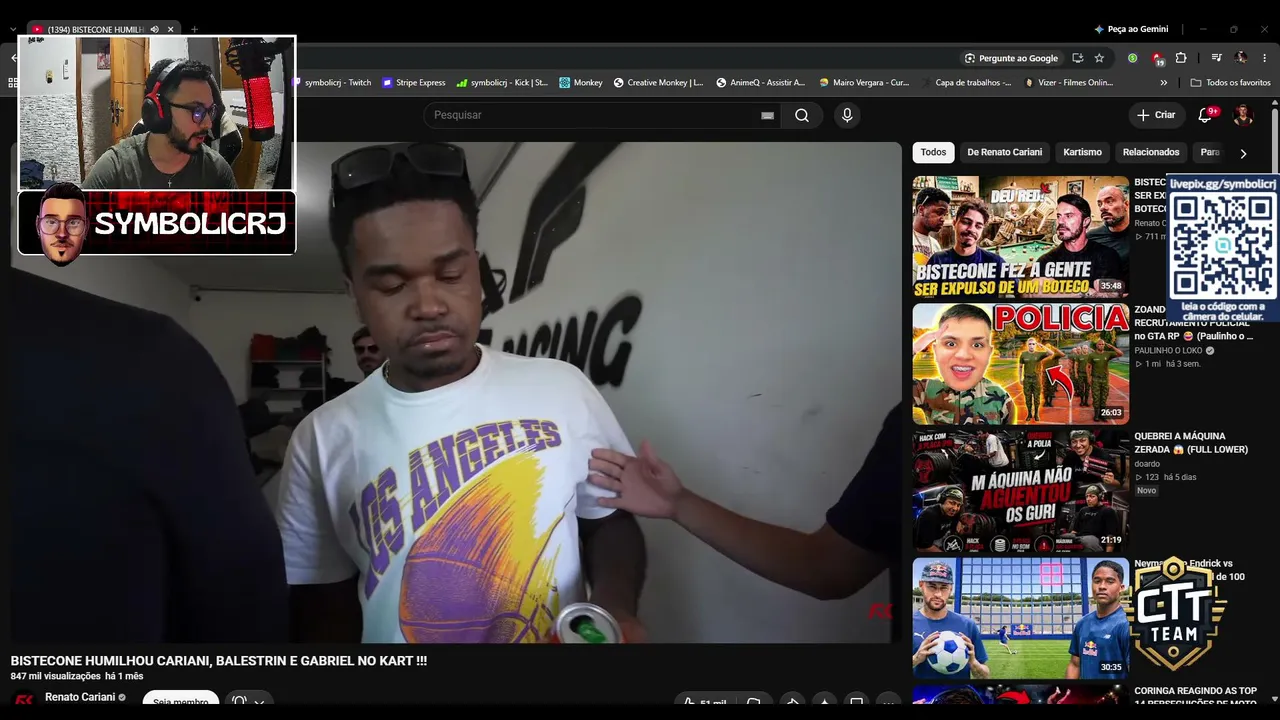This screenshot has height=720, width=1280.
Task: Mute the tab using the speaker icon
Action: tap(154, 29)
